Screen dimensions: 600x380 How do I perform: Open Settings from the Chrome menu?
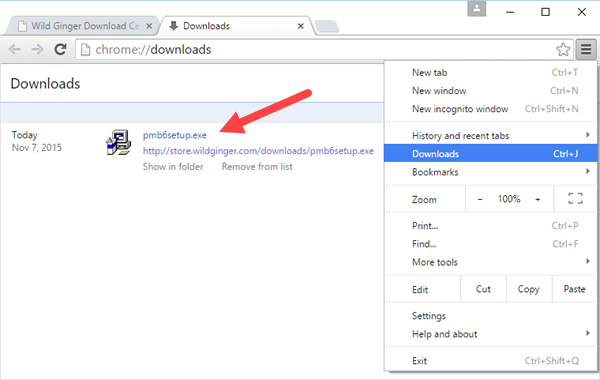coord(491,316)
